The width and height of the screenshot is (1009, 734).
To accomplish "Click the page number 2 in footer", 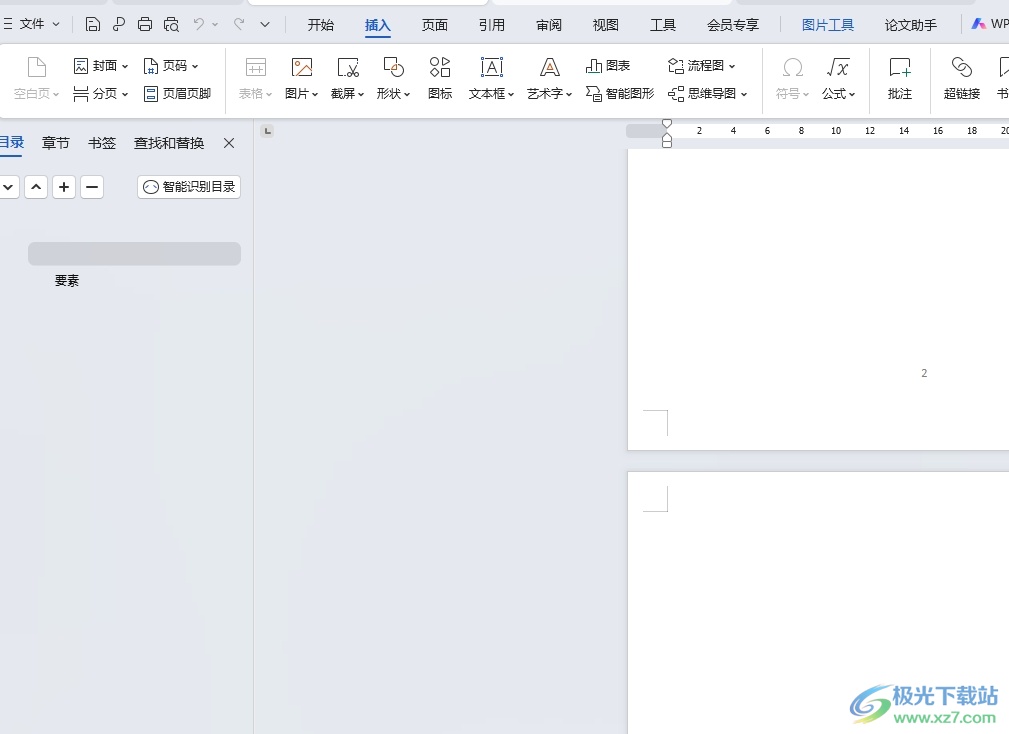I will (x=924, y=373).
